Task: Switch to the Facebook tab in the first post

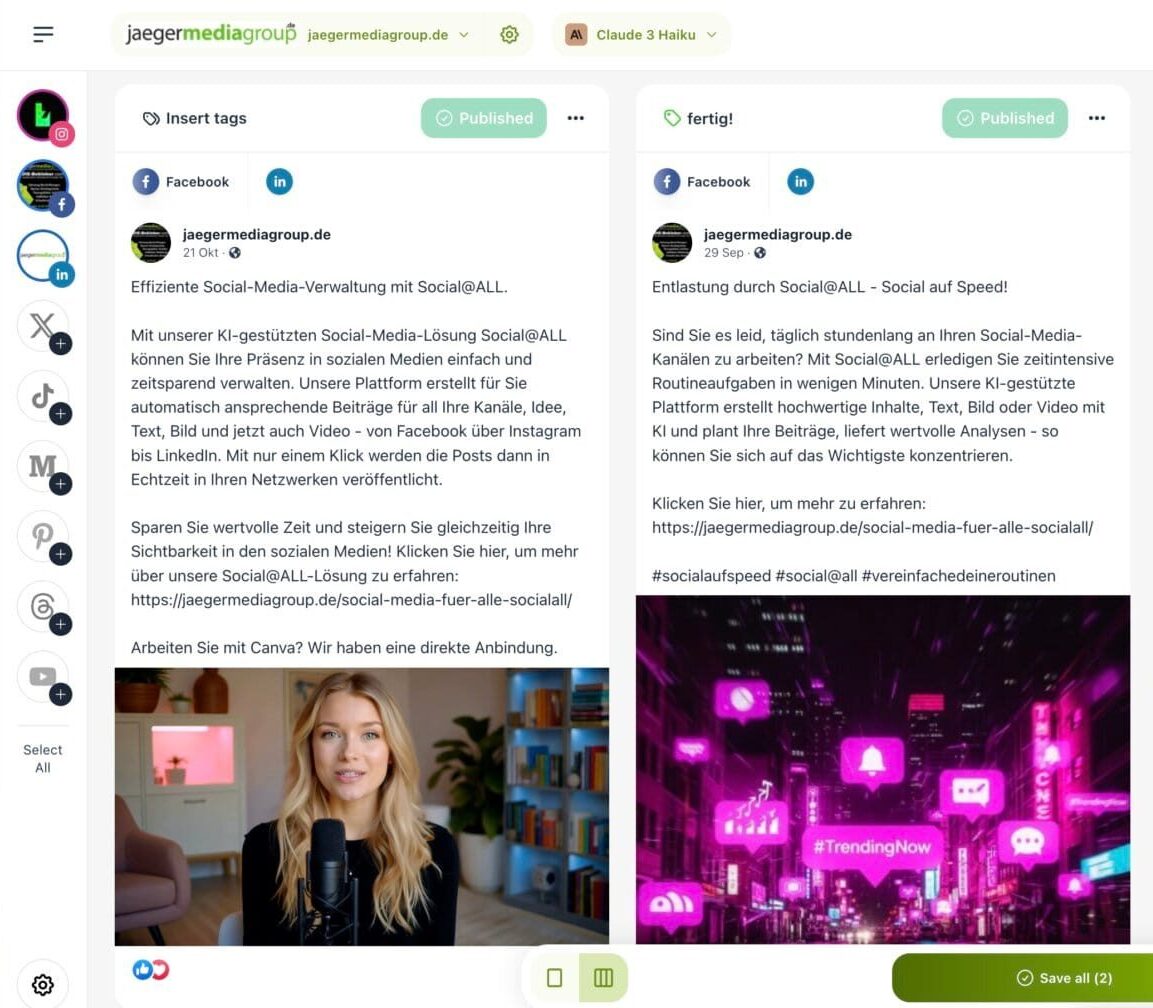Action: click(x=181, y=182)
